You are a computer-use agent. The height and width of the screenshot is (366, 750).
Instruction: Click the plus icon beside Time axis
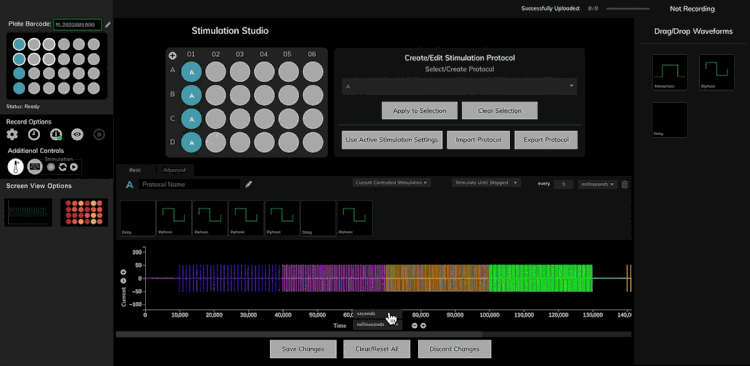click(x=423, y=326)
